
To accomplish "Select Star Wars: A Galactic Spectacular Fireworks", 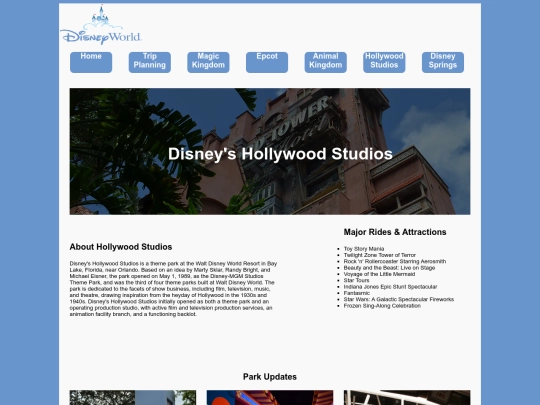I will click(399, 299).
